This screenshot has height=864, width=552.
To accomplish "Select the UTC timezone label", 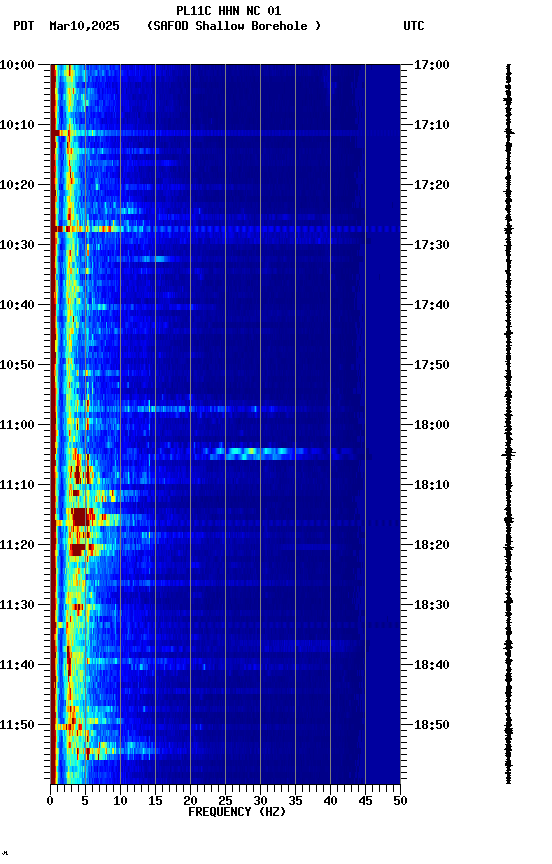I will 414,26.
